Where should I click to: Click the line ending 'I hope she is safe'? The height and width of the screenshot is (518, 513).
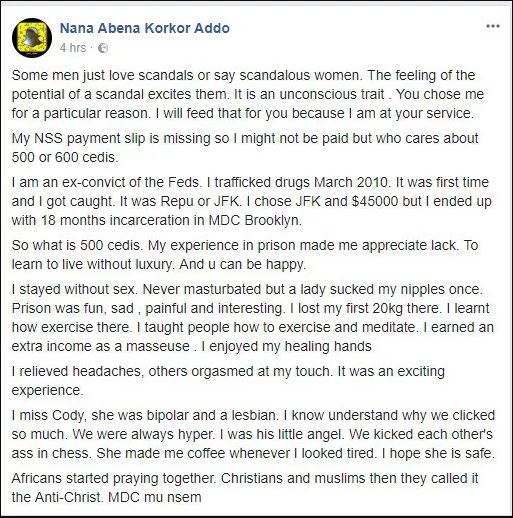point(253,453)
